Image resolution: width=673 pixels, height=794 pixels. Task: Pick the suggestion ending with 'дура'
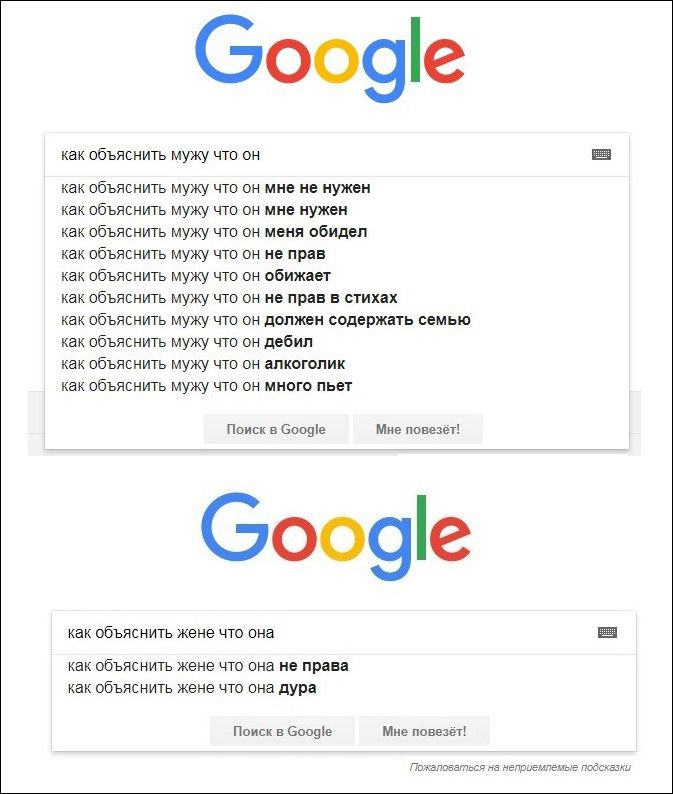pos(192,688)
